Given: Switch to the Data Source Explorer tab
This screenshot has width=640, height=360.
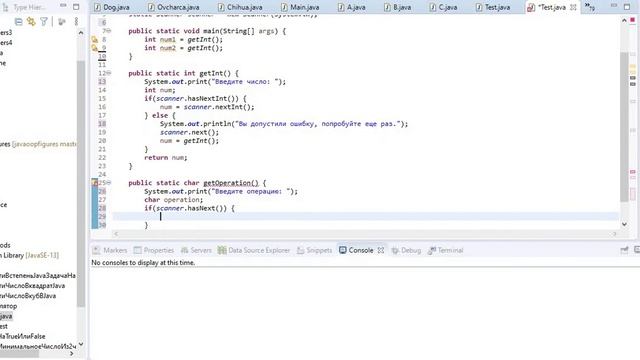Looking at the screenshot, I should coord(254,250).
